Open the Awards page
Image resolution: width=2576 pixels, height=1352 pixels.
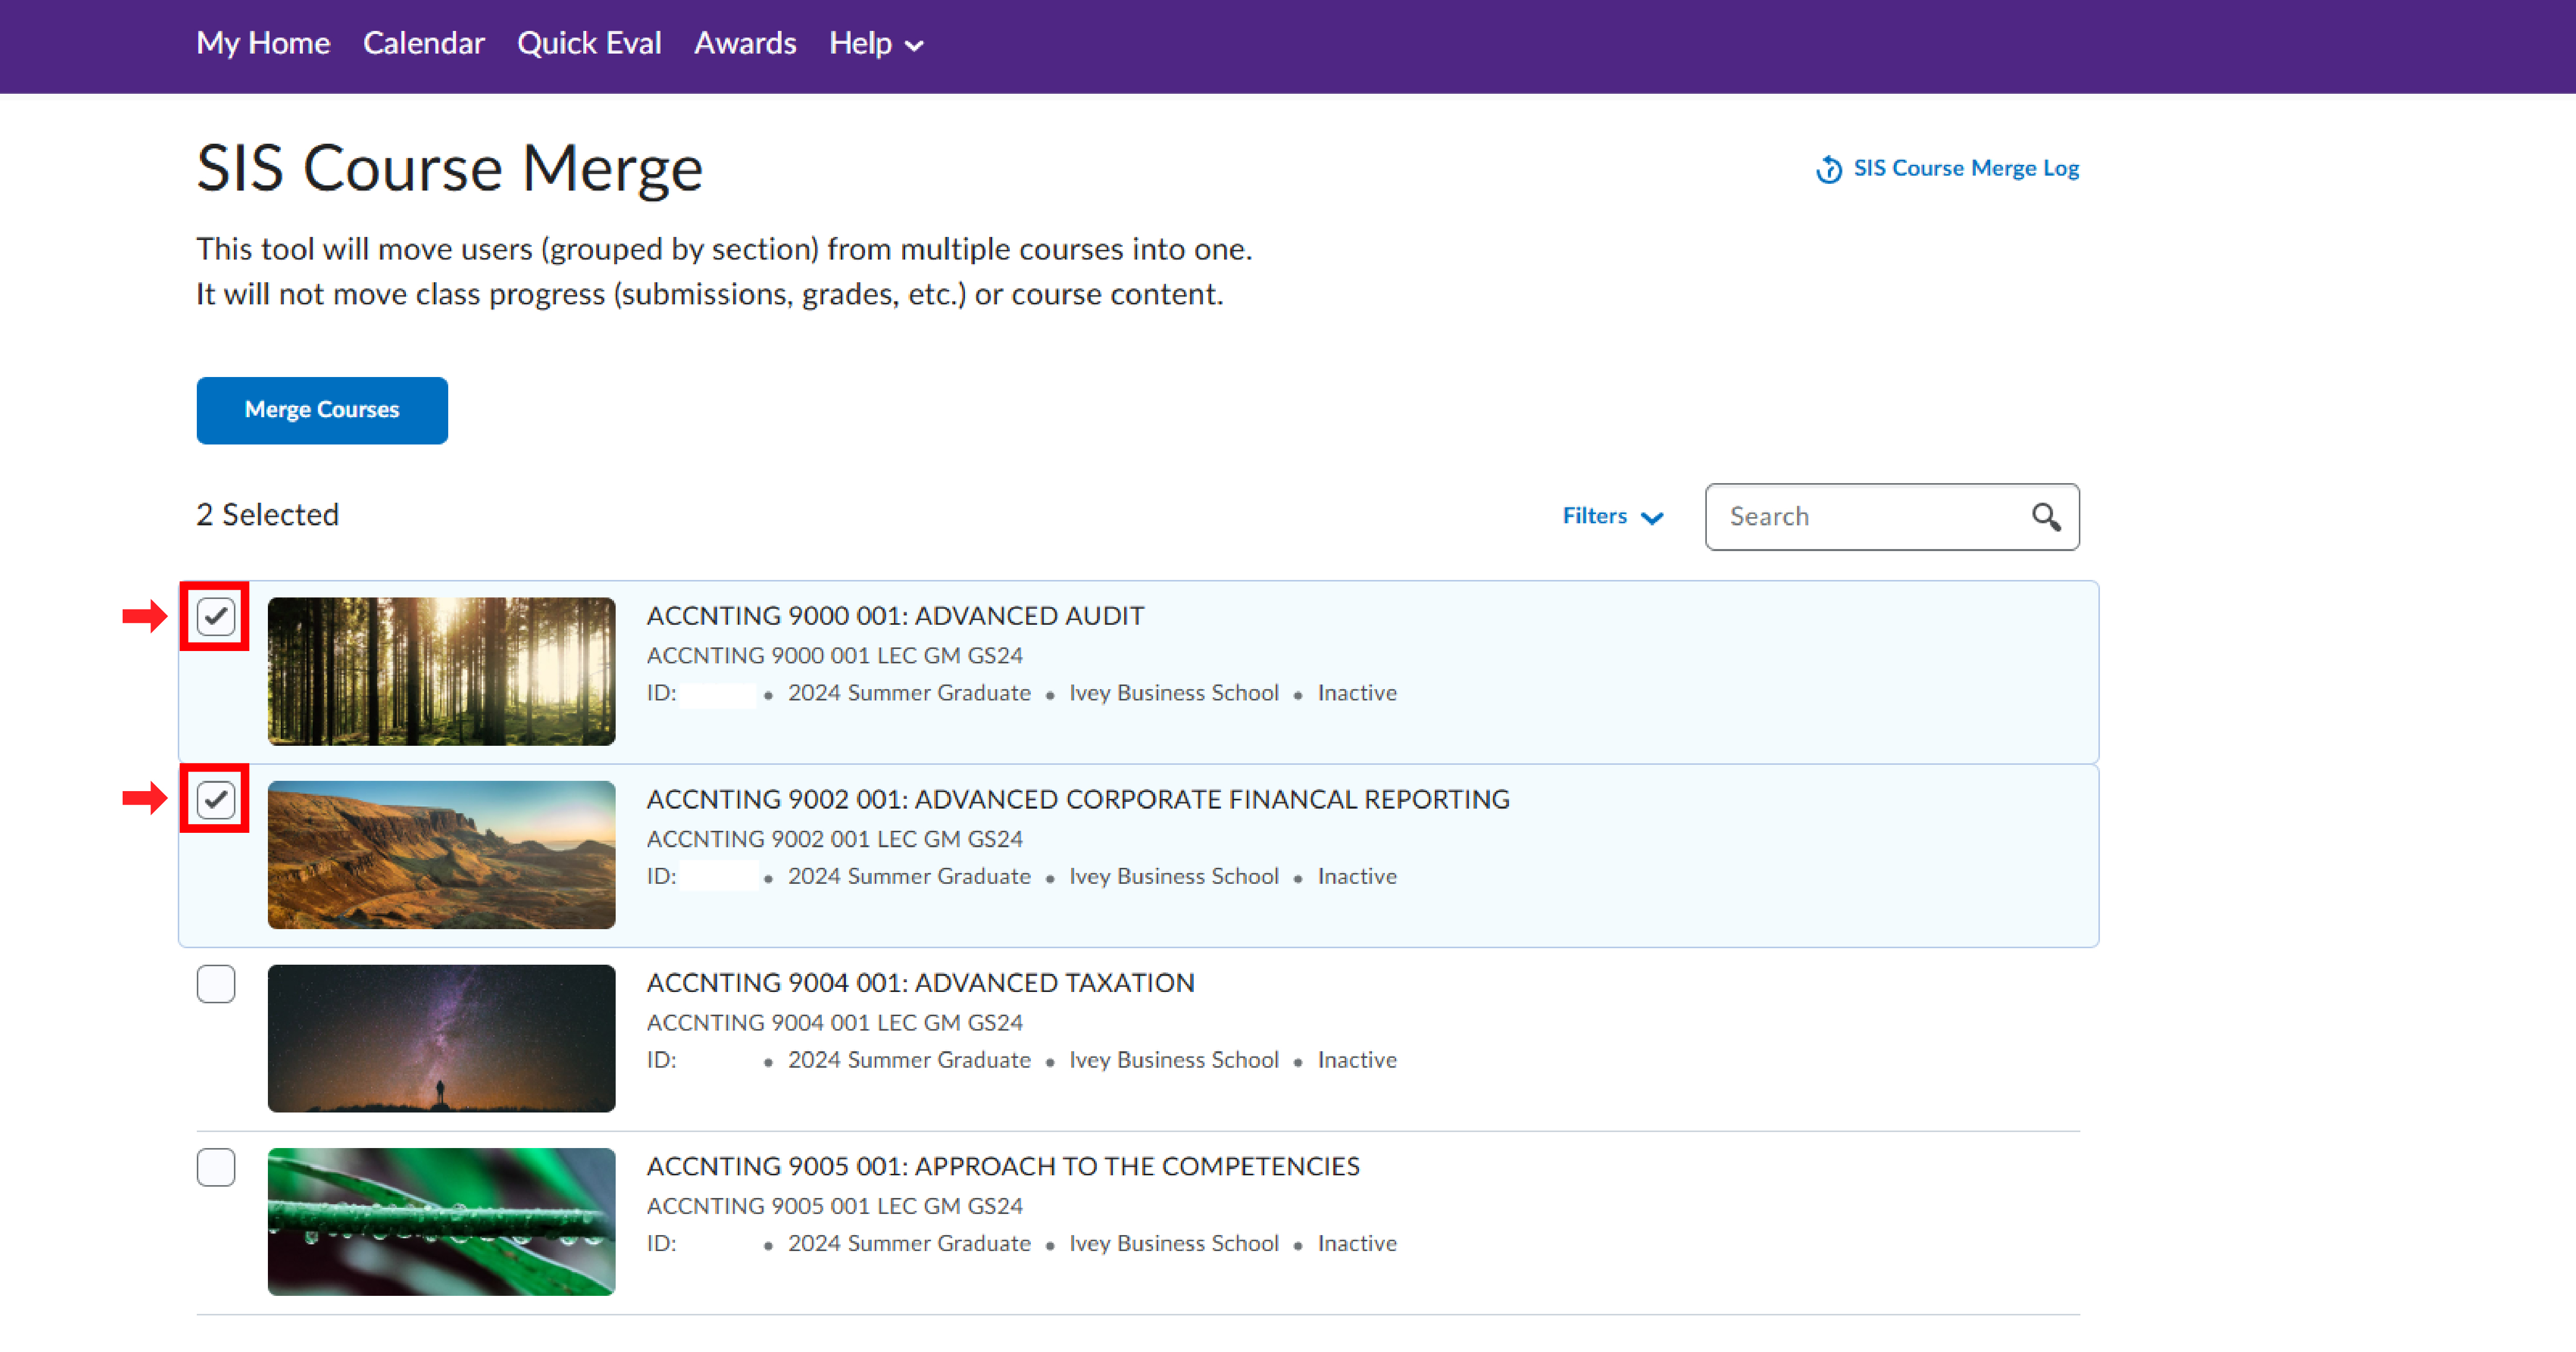(745, 43)
